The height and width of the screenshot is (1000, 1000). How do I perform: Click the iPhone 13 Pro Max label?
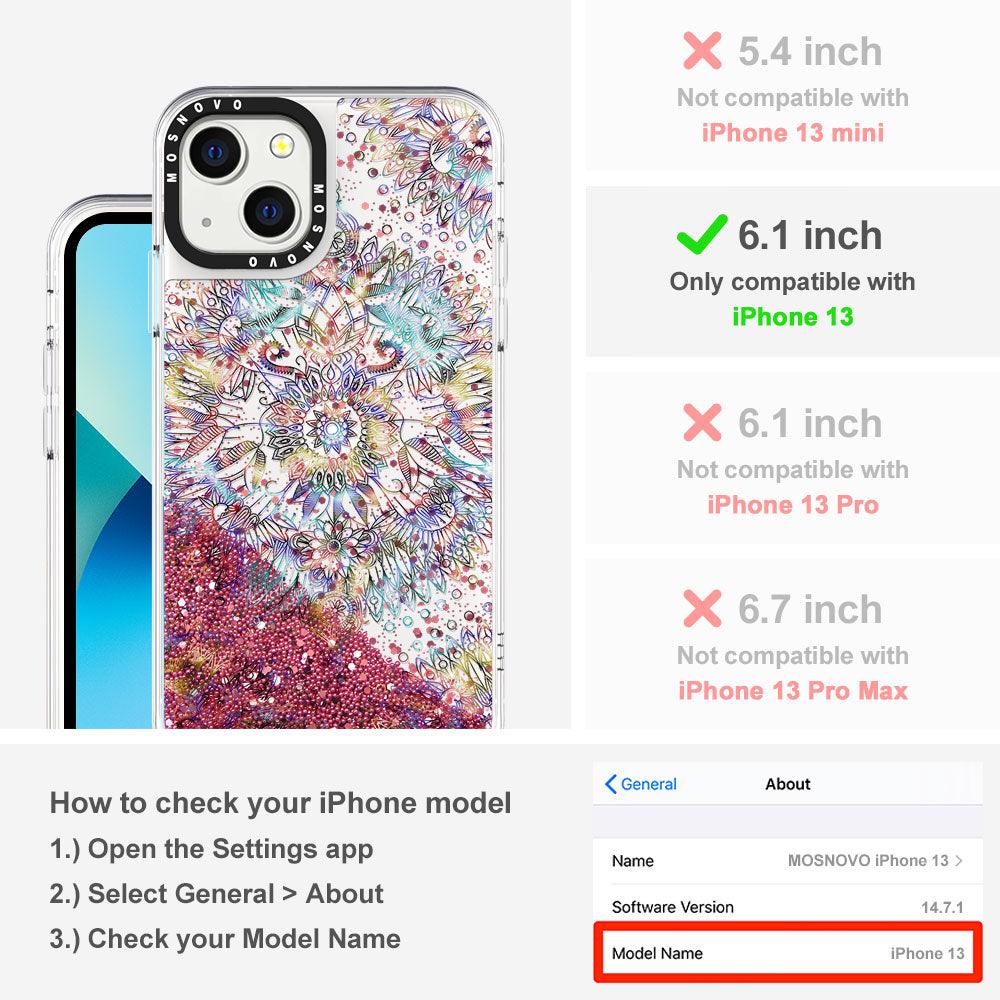(793, 691)
